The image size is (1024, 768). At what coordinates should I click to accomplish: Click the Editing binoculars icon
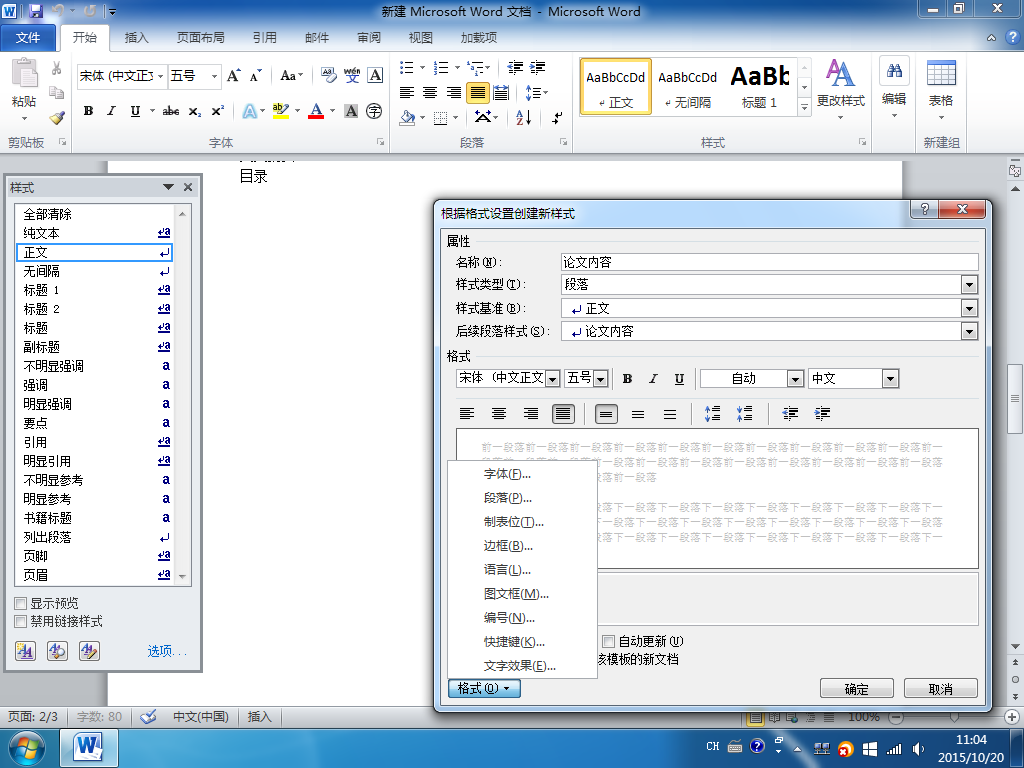894,71
